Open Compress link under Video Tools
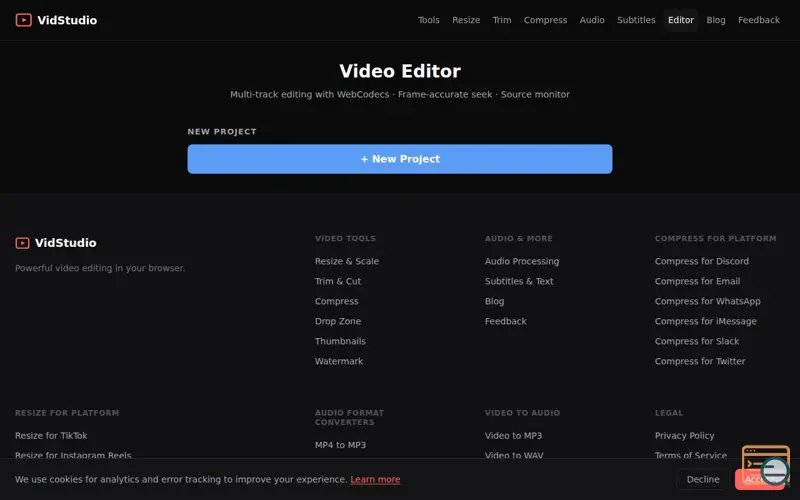The width and height of the screenshot is (800, 500). click(336, 301)
